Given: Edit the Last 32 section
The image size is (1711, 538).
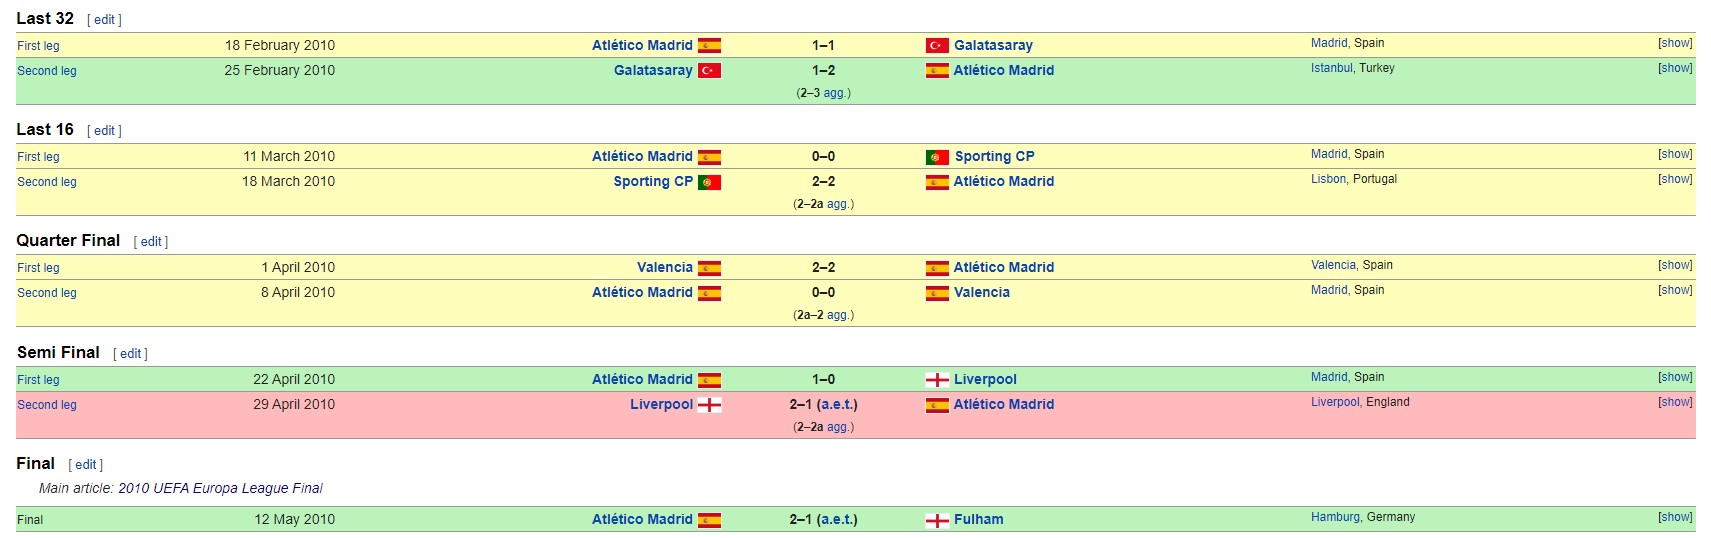Looking at the screenshot, I should (104, 20).
